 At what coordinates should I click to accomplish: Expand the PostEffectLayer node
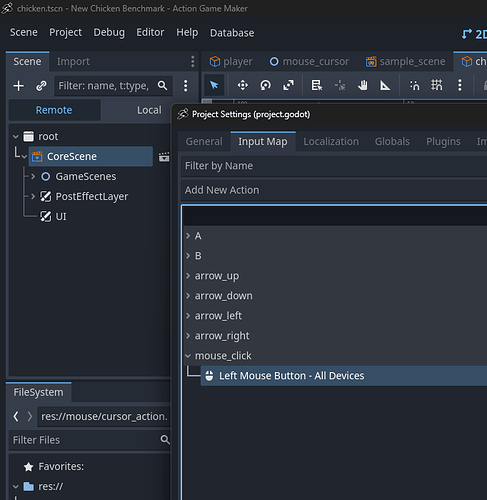[x=33, y=196]
